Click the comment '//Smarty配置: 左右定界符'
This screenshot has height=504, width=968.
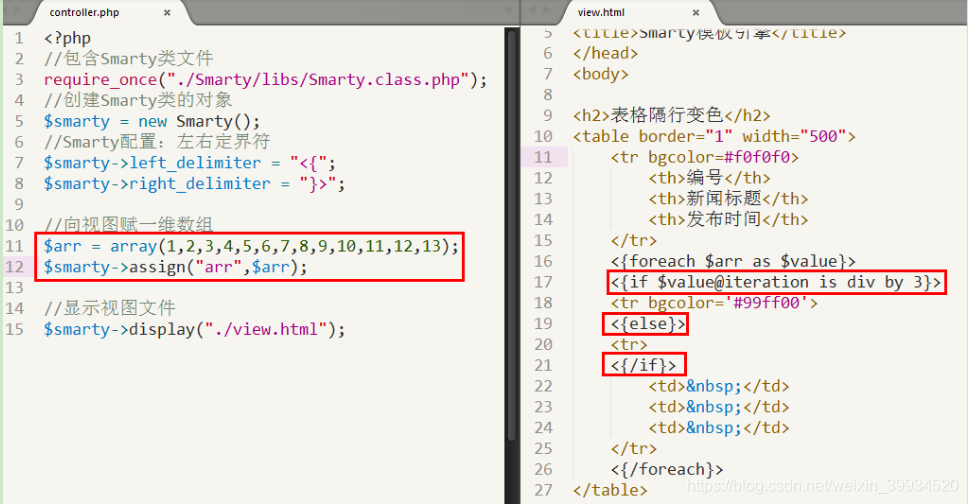[x=157, y=142]
